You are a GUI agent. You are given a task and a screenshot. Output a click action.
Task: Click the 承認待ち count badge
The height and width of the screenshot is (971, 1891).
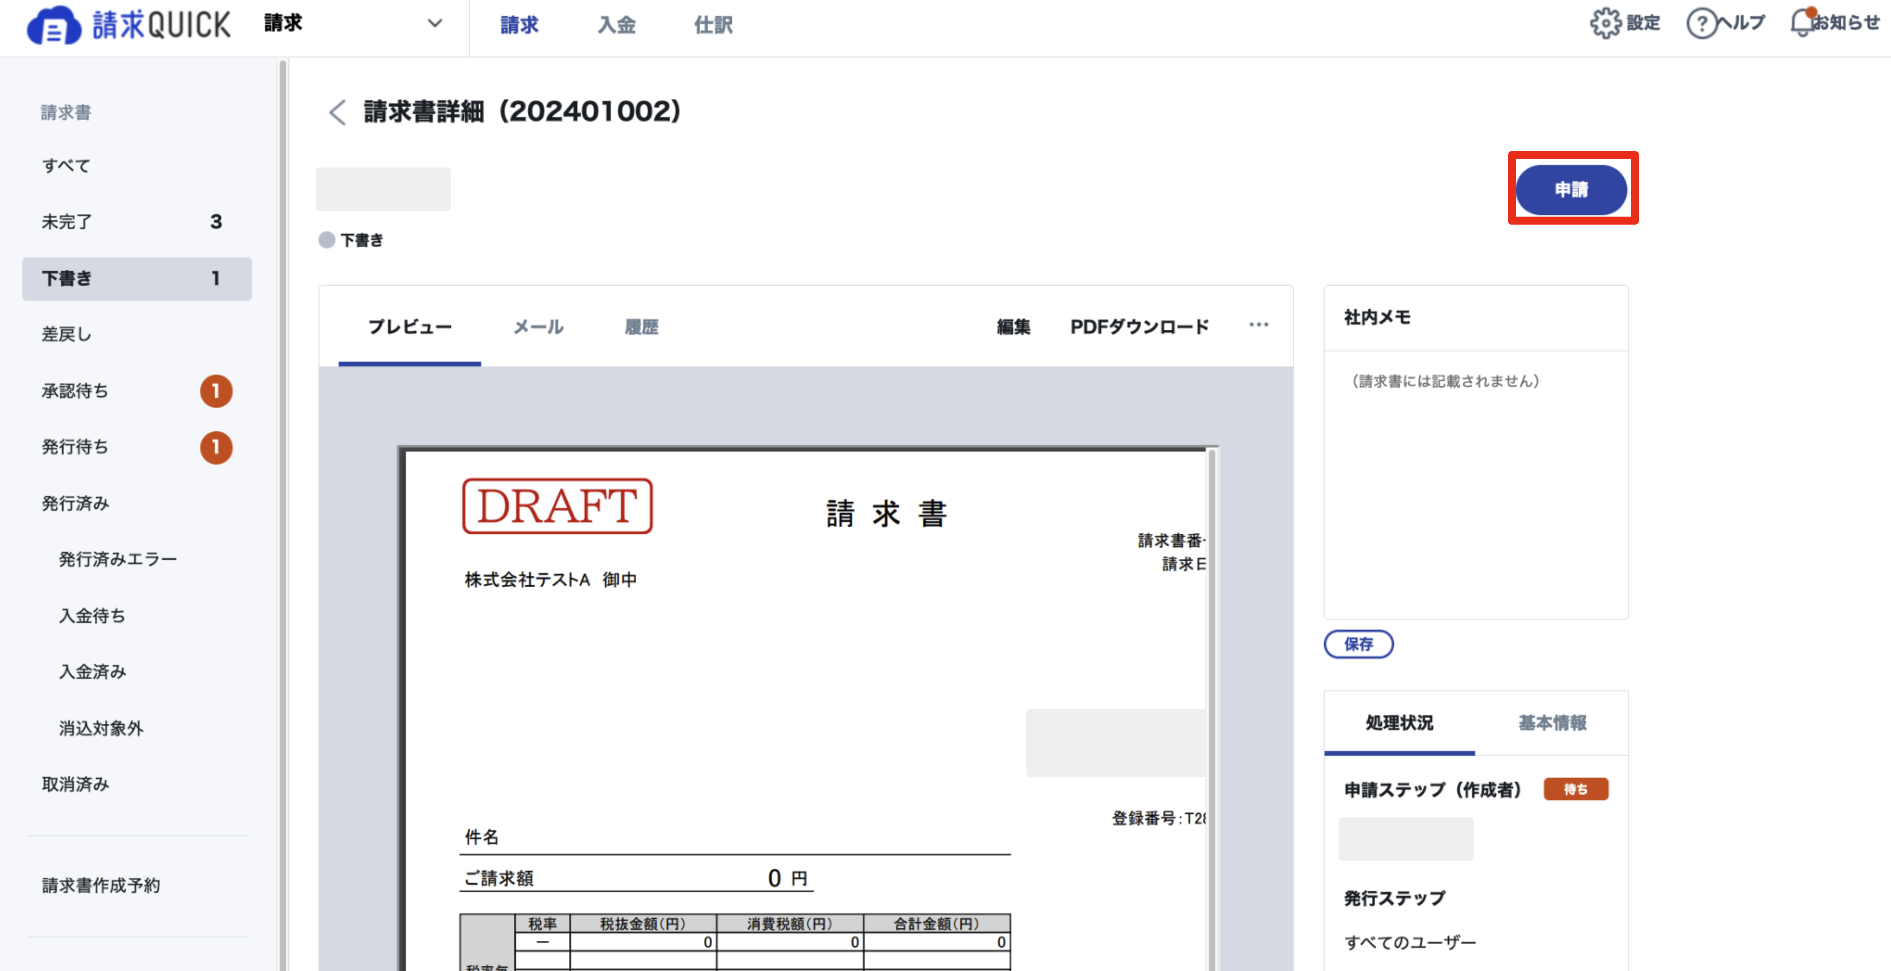point(216,391)
